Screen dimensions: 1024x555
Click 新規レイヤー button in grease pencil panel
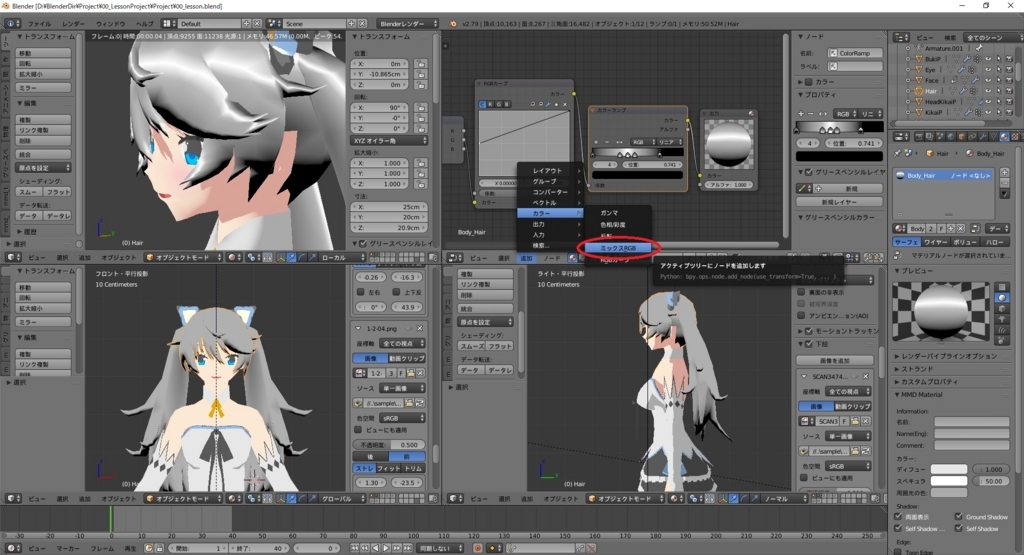pyautogui.click(x=839, y=202)
